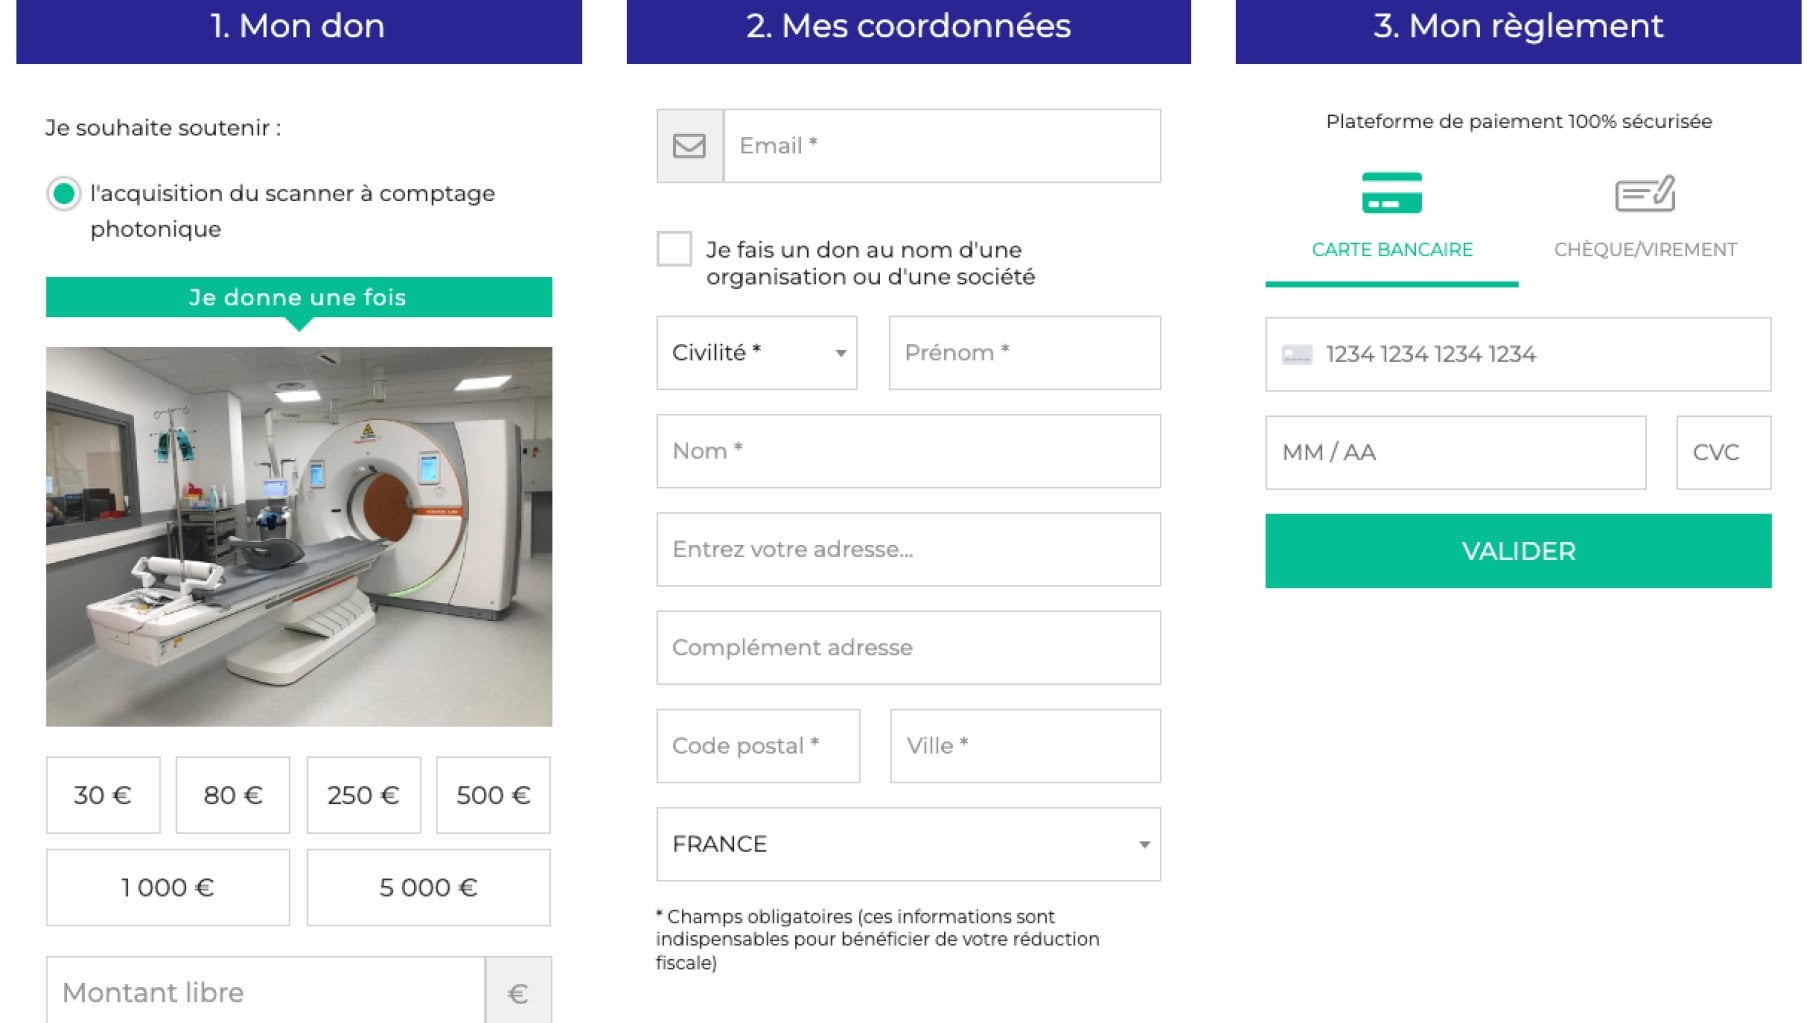This screenshot has width=1820, height=1023.
Task: Click the green credit card icon
Action: (x=1392, y=196)
